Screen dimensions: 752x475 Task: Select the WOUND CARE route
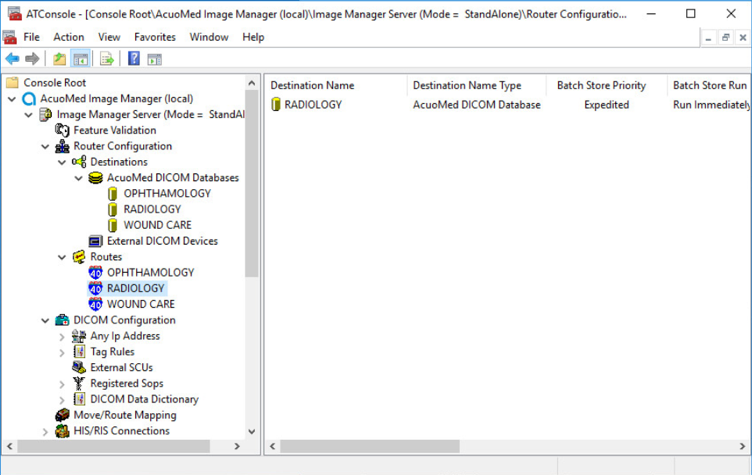pos(141,304)
